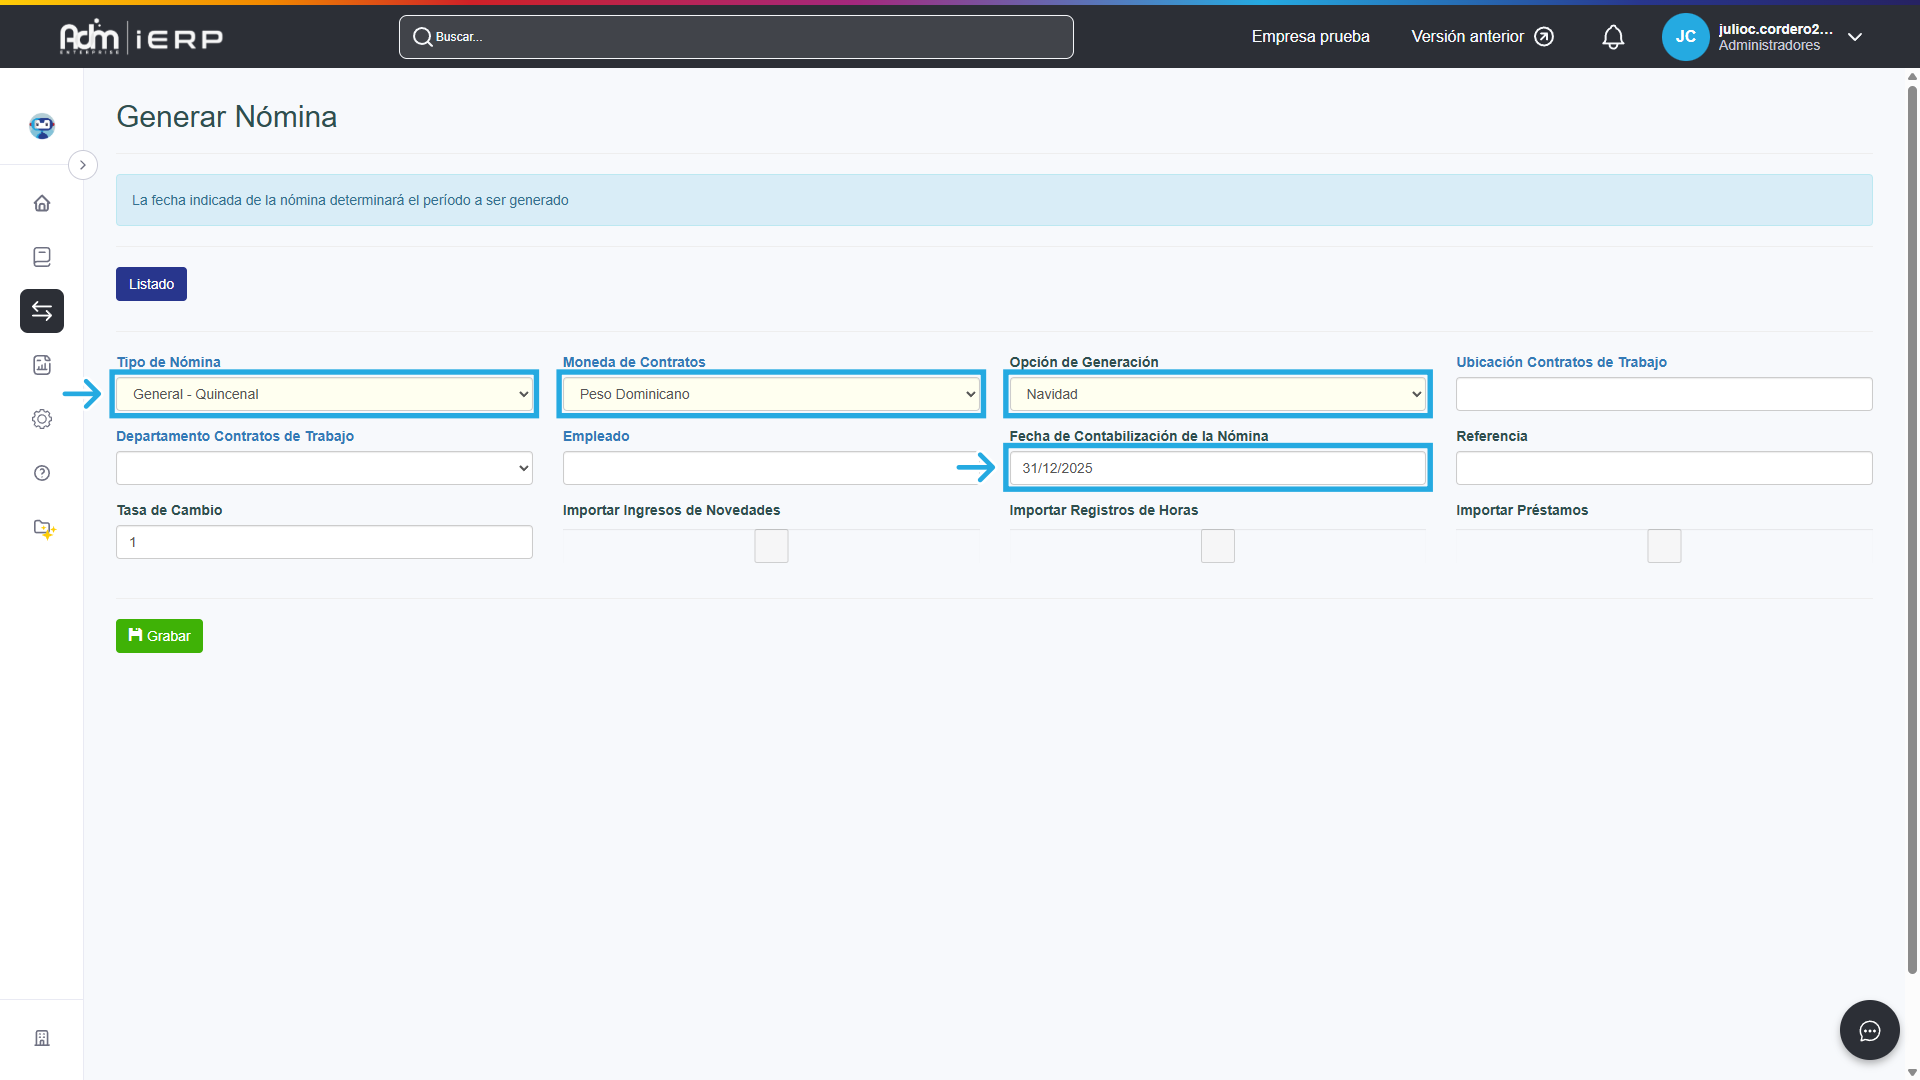
Task: Toggle the Importar Préstamos checkbox
Action: click(x=1664, y=546)
